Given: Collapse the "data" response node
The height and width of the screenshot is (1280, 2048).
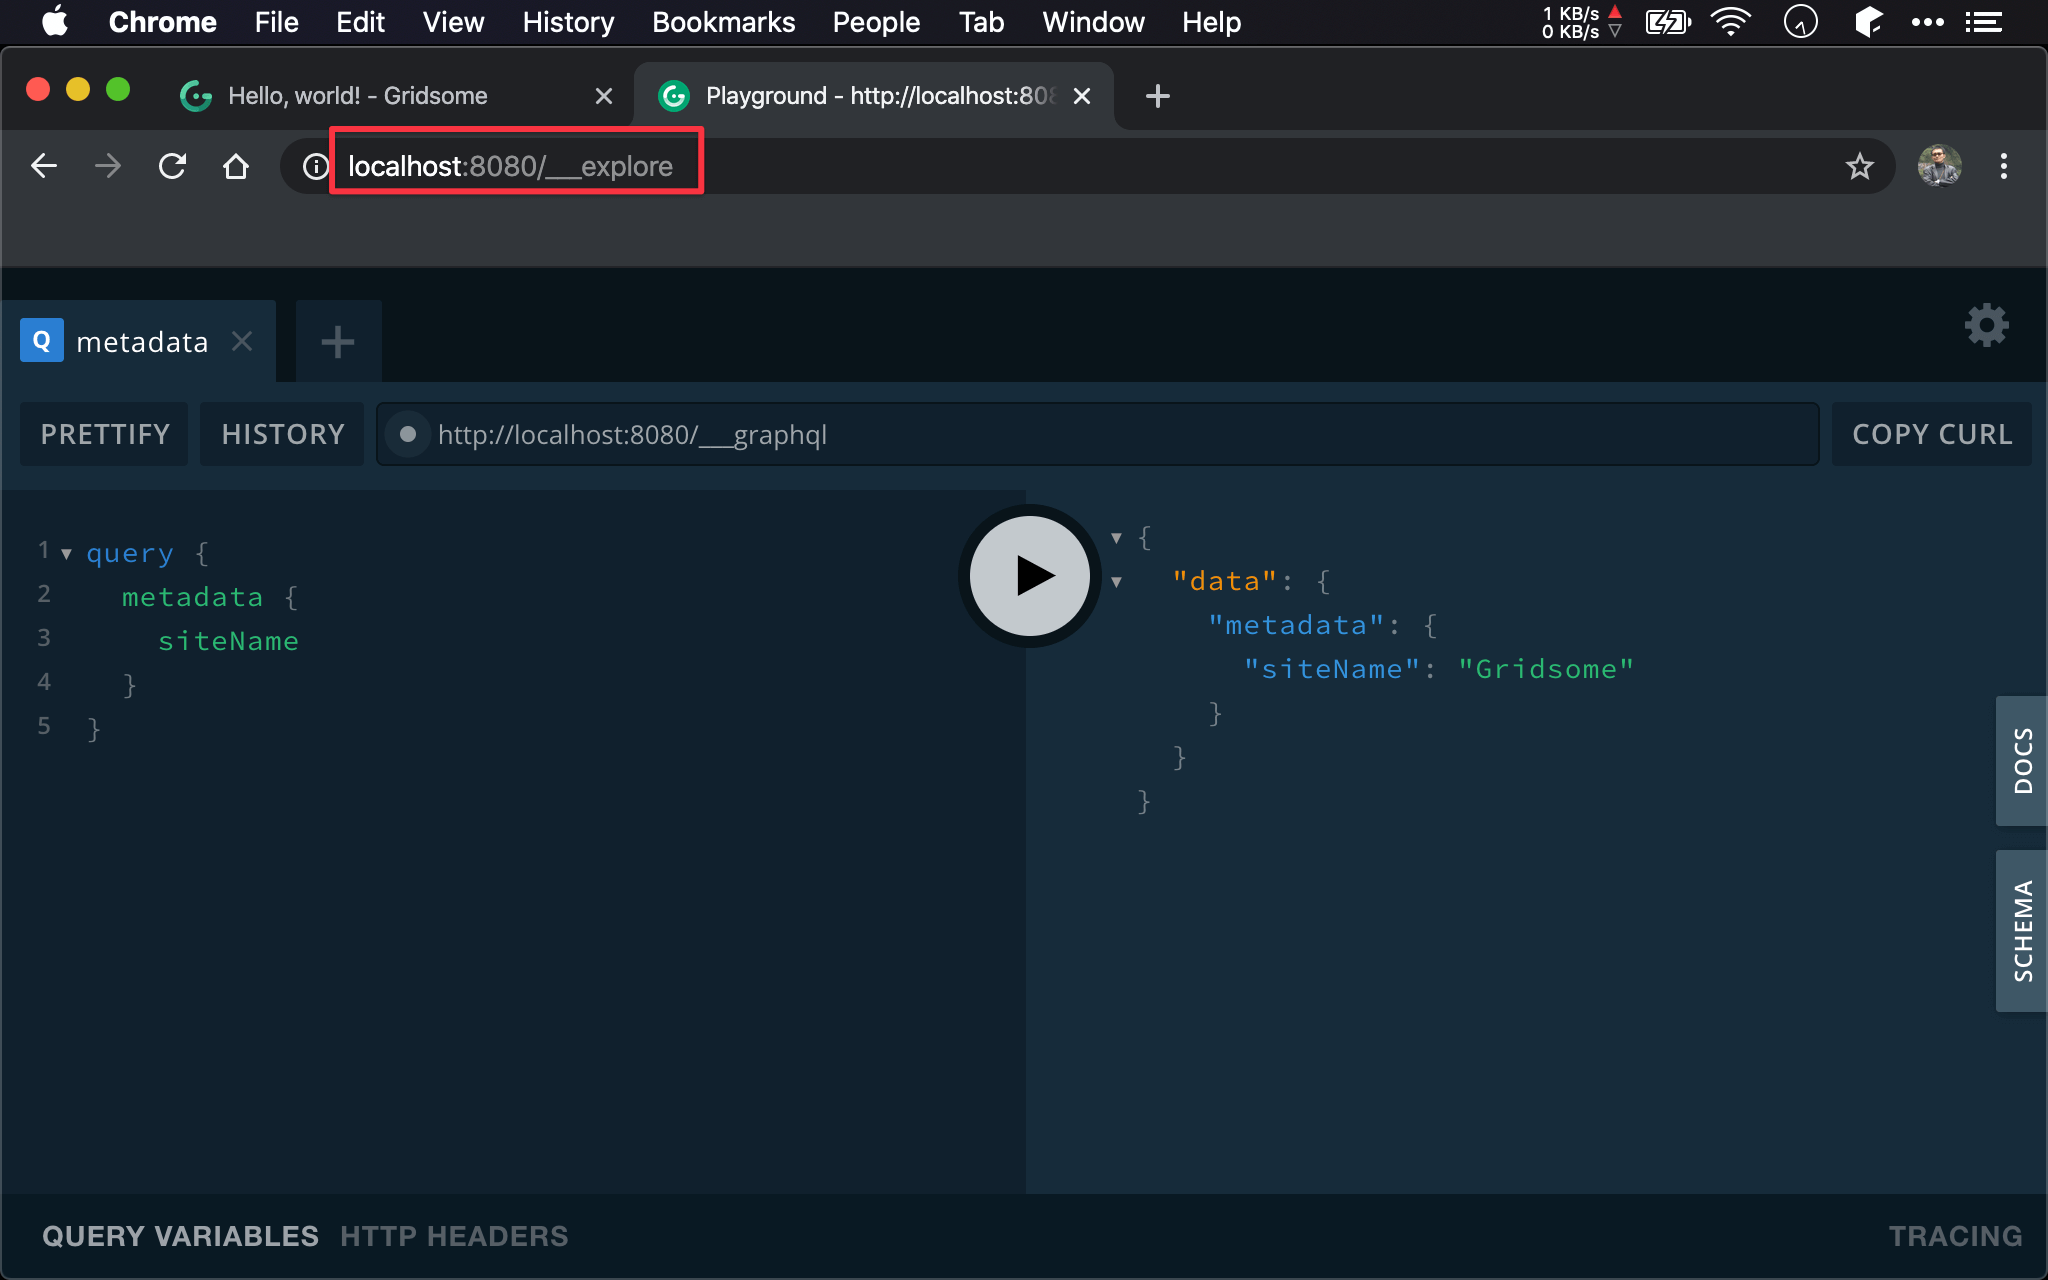Looking at the screenshot, I should pos(1116,582).
